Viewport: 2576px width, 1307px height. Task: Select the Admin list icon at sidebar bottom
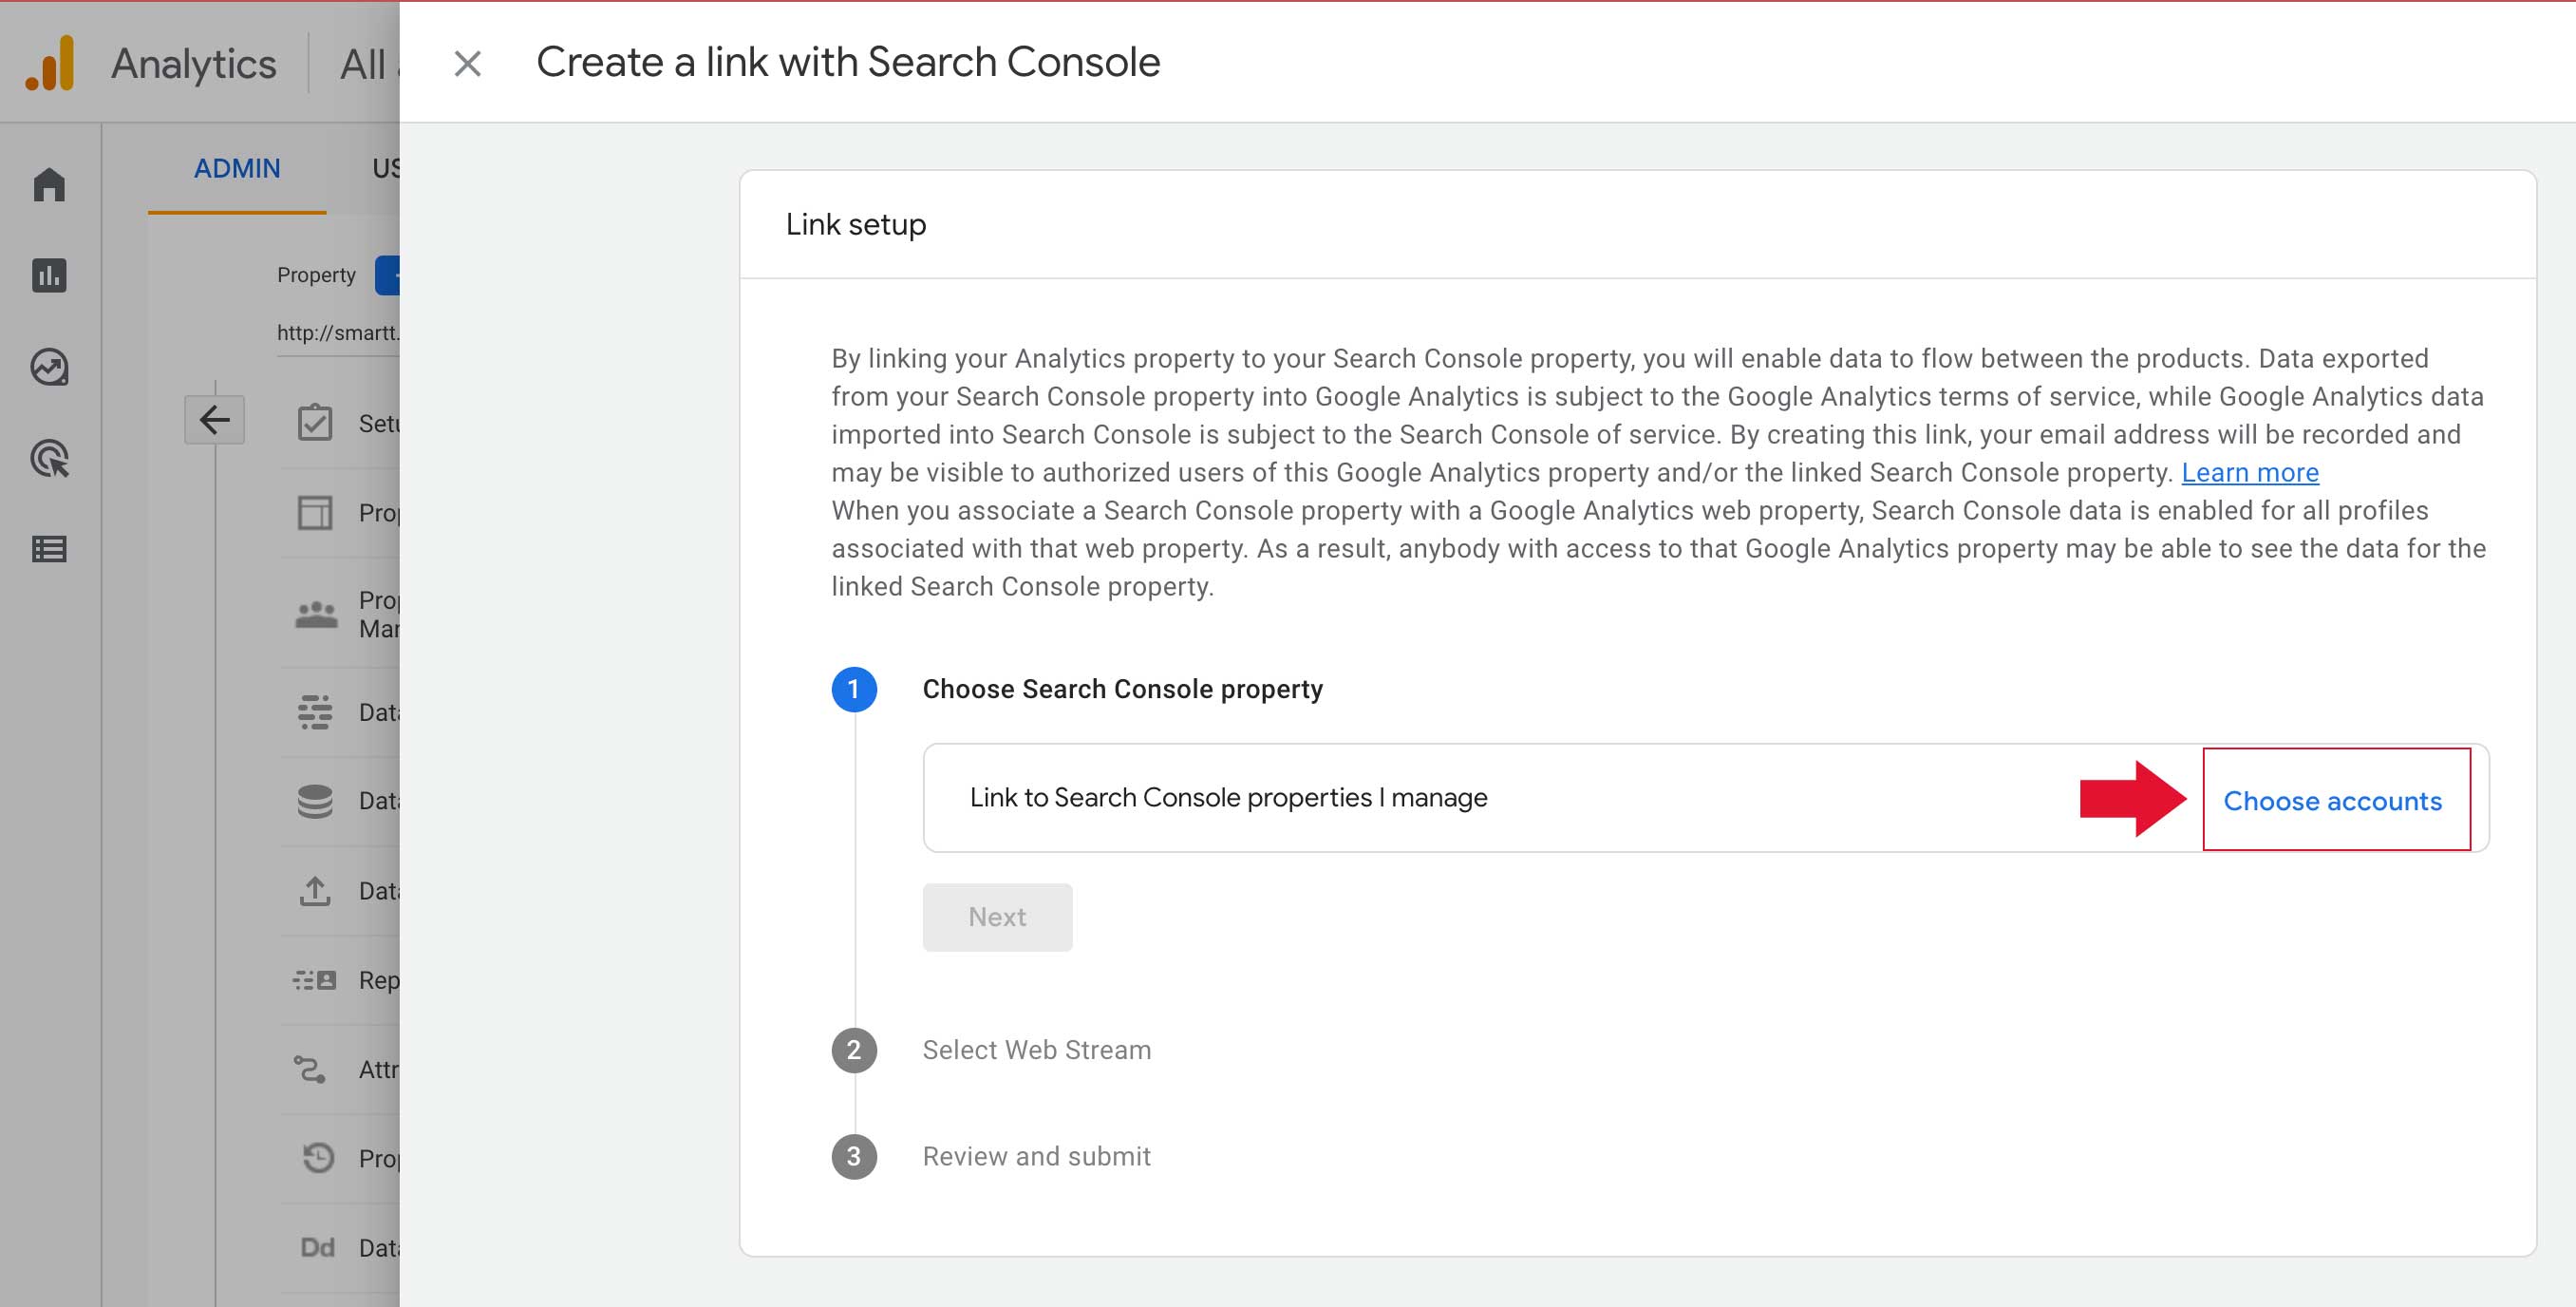[49, 549]
